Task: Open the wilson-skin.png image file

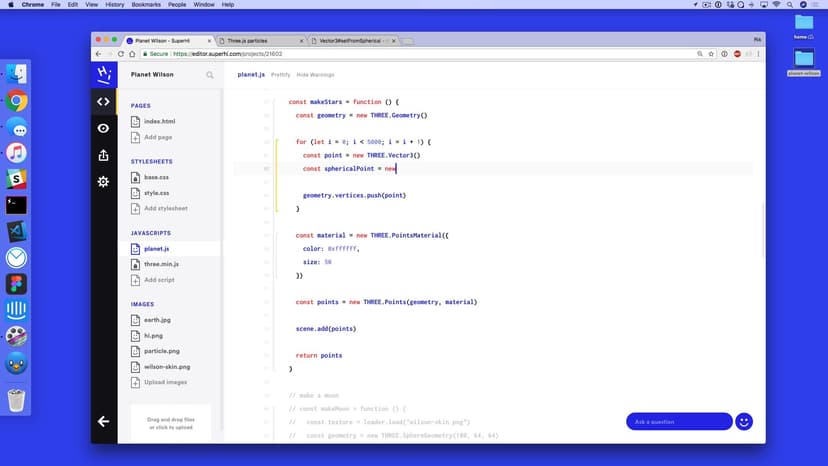Action: [166, 367]
